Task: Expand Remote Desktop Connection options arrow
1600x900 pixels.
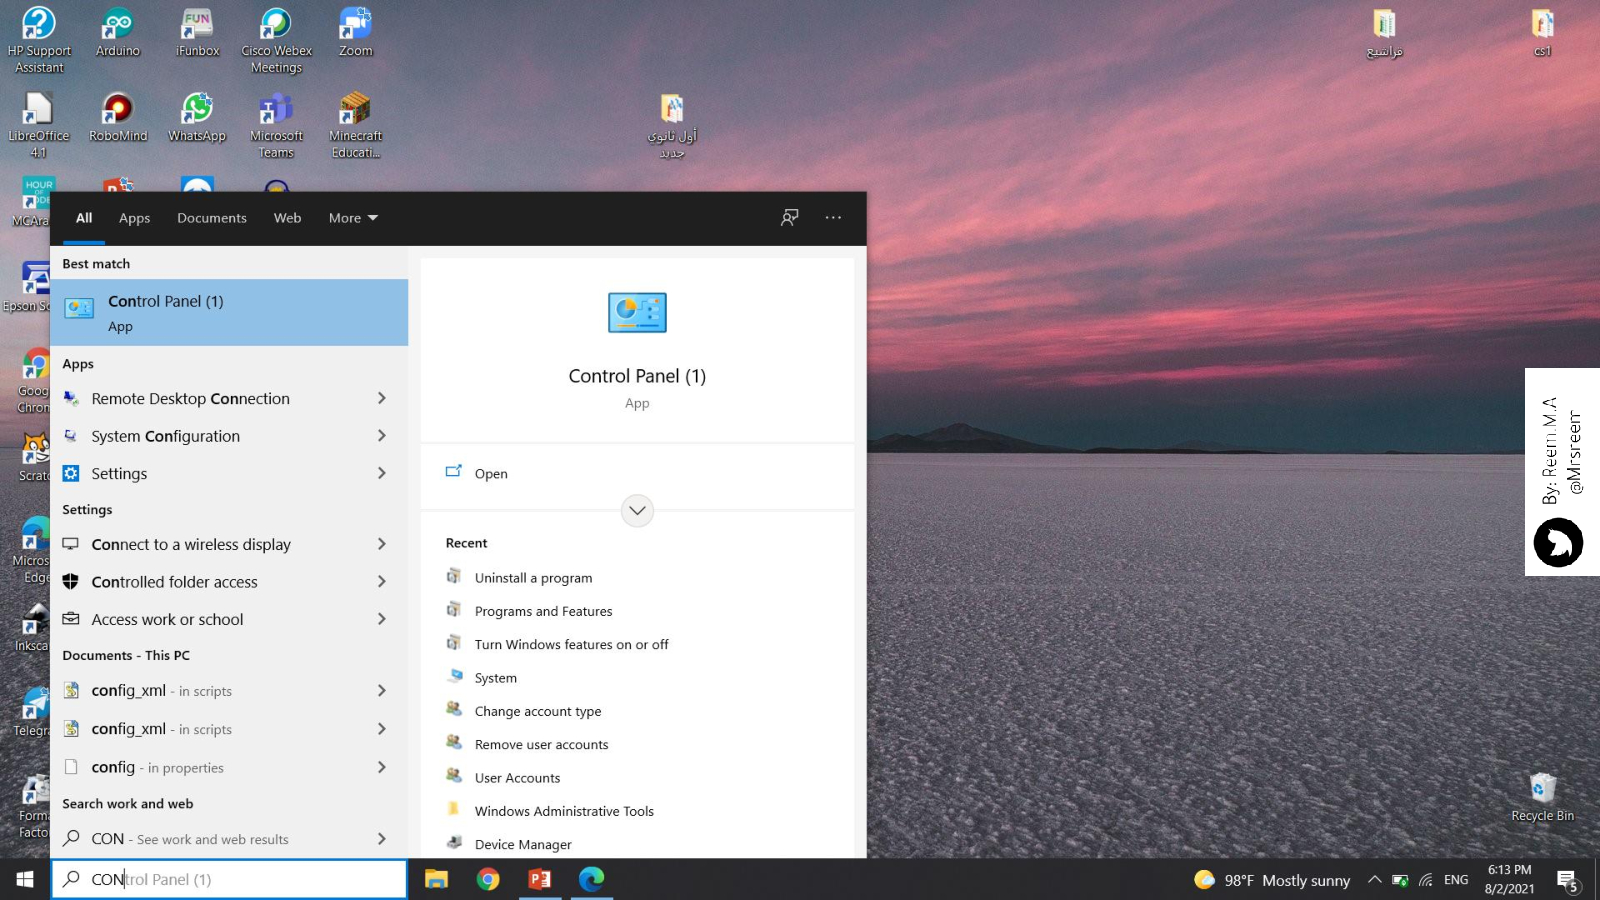Action: pos(381,398)
